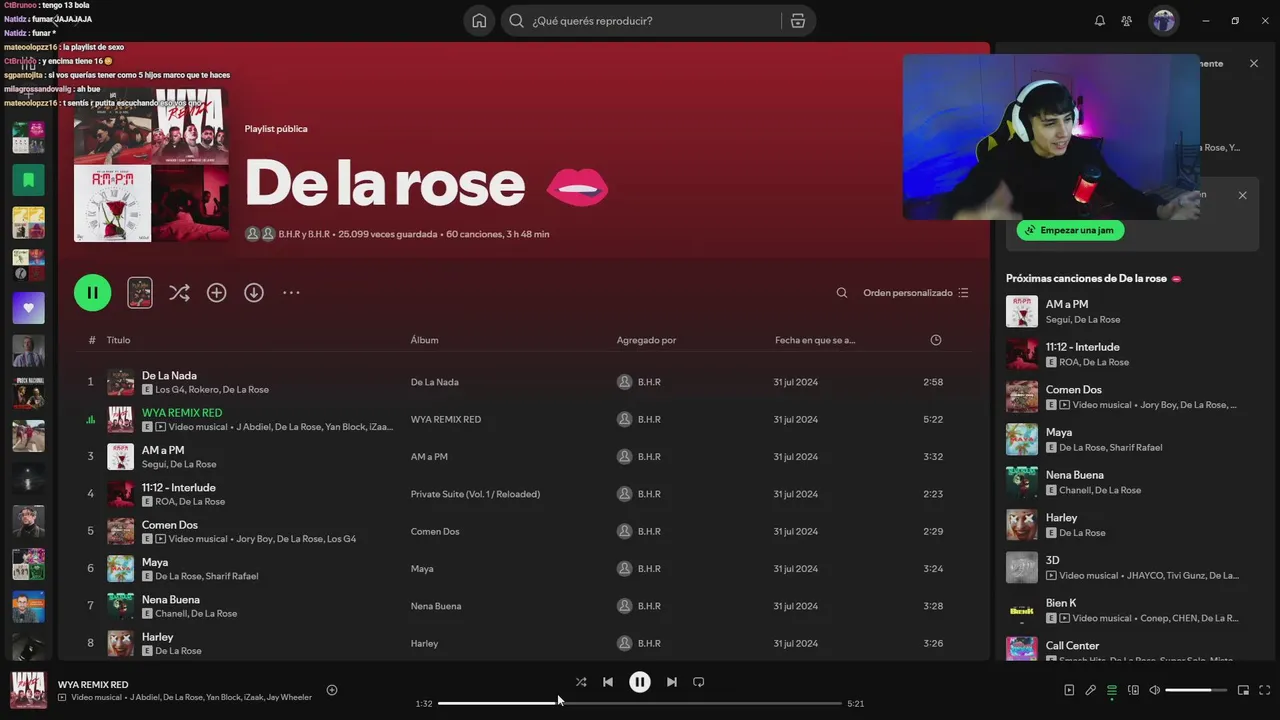
Task: Dismiss the jam card with its X
Action: [1242, 195]
